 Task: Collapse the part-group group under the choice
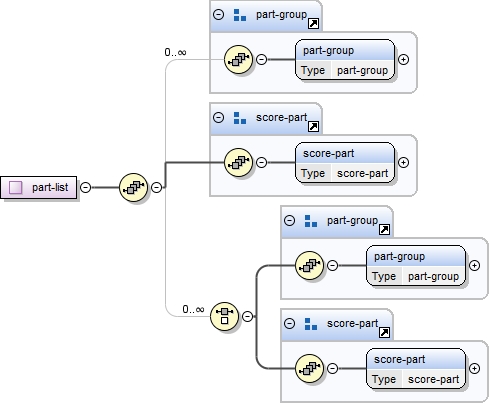290,221
